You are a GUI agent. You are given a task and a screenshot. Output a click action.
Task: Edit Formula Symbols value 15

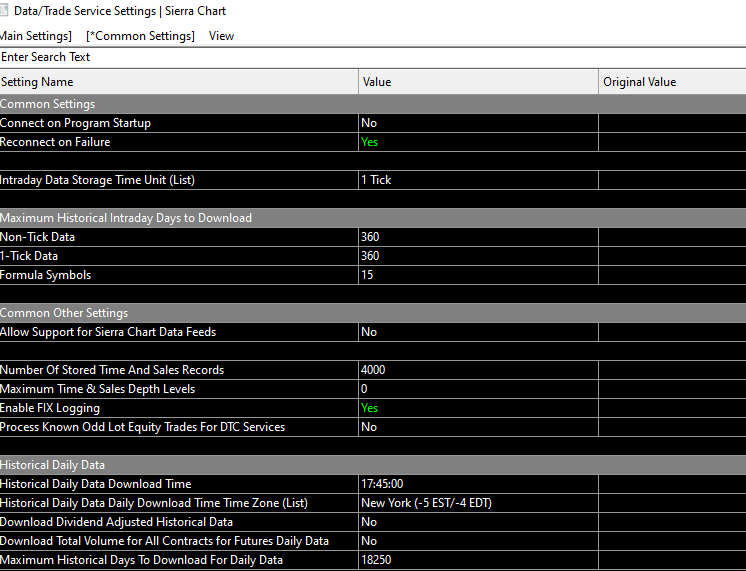478,275
